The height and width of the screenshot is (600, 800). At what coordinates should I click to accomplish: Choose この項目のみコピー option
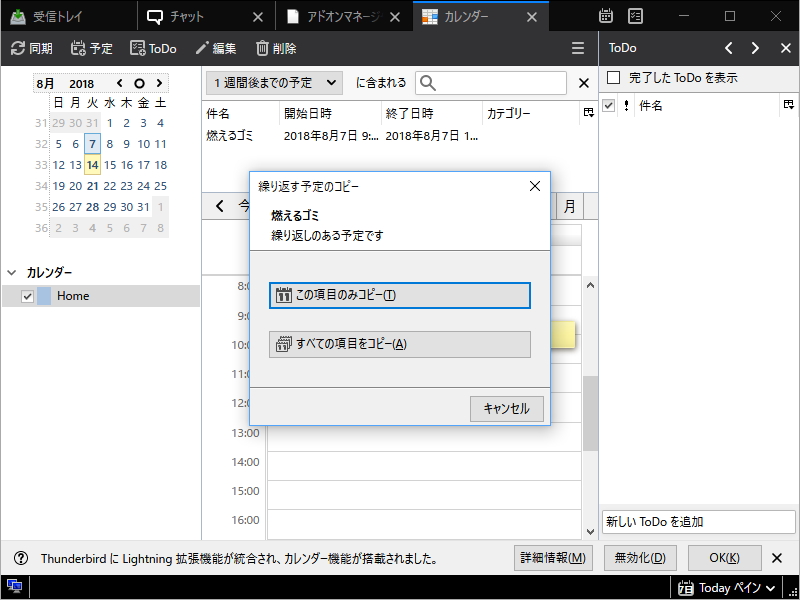point(399,295)
